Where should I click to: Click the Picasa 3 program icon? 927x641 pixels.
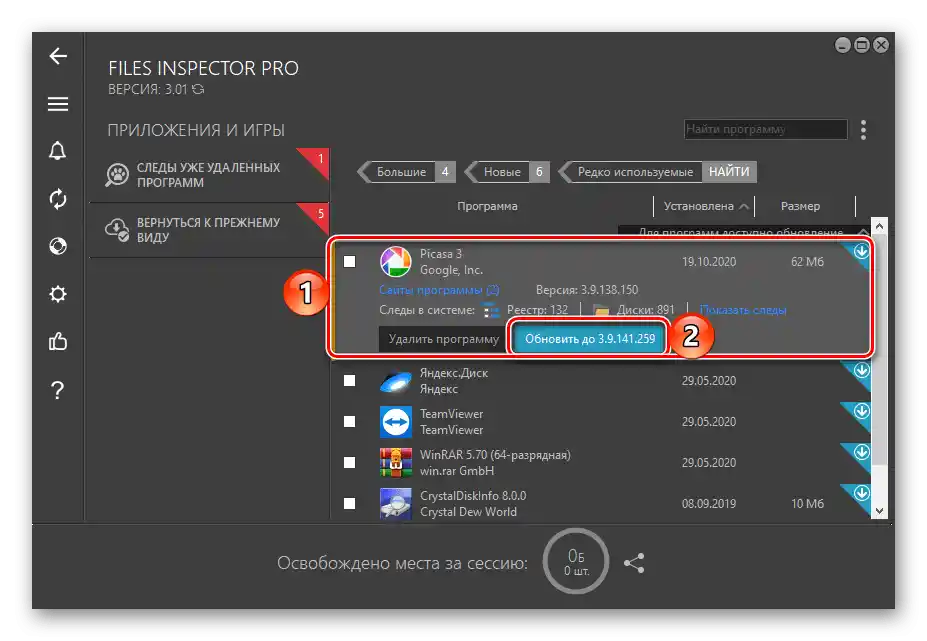(396, 261)
